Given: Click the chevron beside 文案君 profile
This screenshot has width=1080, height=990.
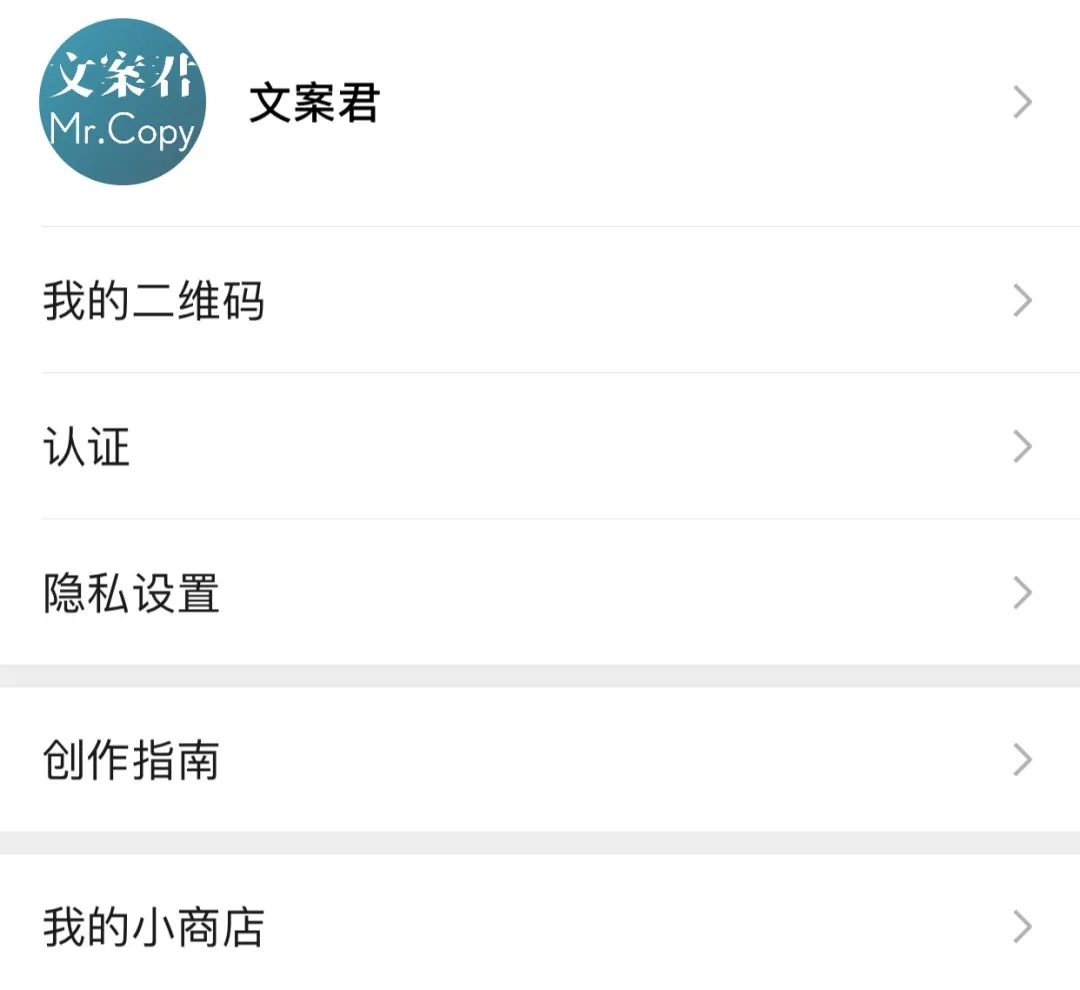Looking at the screenshot, I should click(1023, 103).
